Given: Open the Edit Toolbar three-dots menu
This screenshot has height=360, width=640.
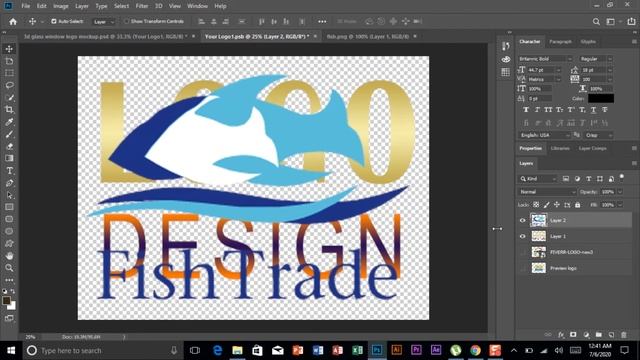Looking at the screenshot, I should tap(9, 280).
